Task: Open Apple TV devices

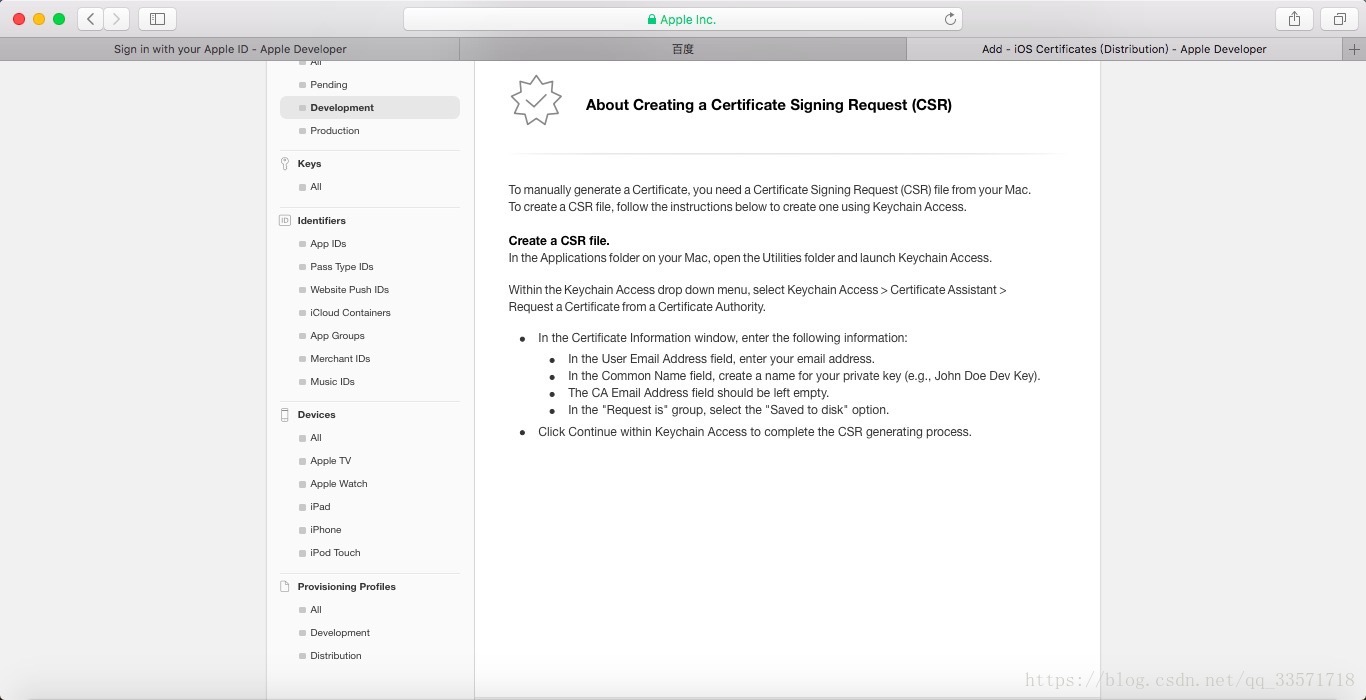Action: (x=330, y=461)
